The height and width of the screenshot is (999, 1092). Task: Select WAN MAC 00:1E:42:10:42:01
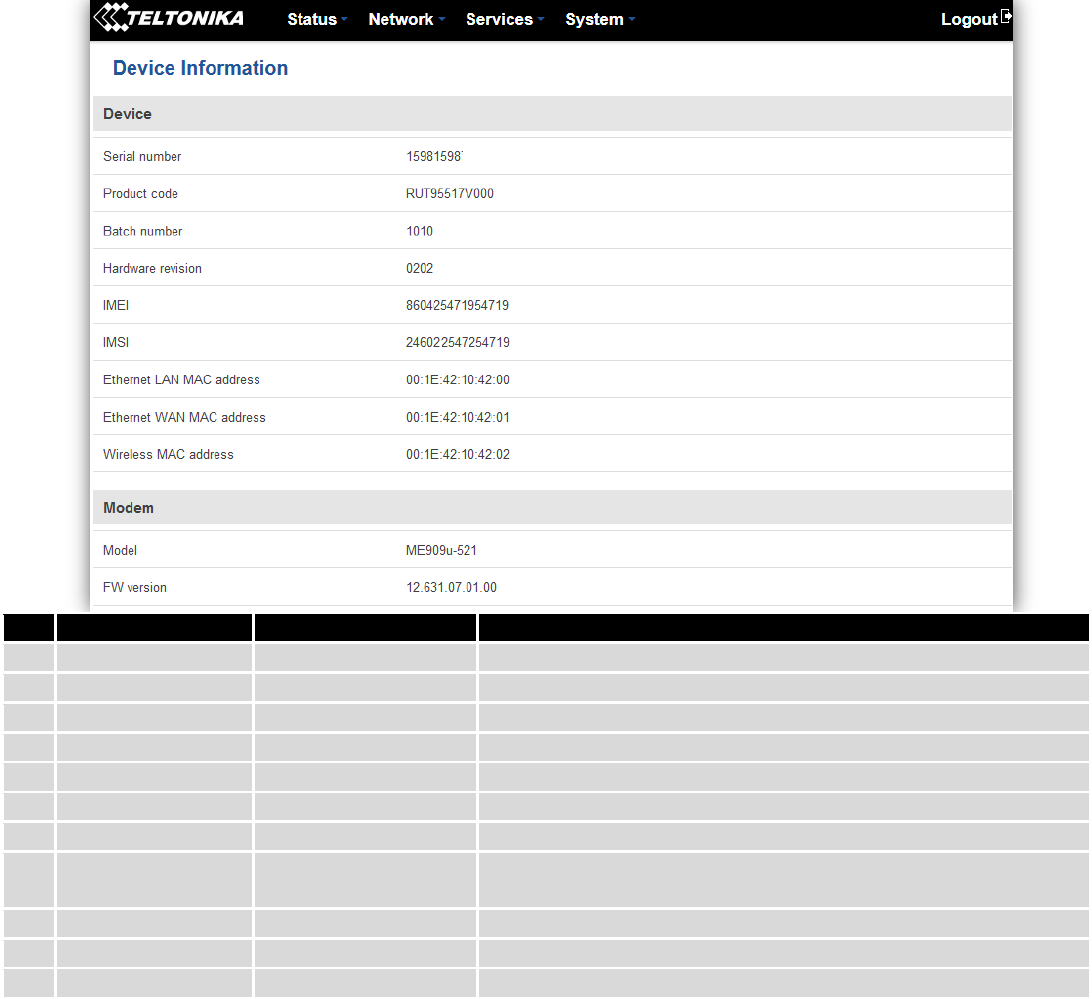(458, 417)
